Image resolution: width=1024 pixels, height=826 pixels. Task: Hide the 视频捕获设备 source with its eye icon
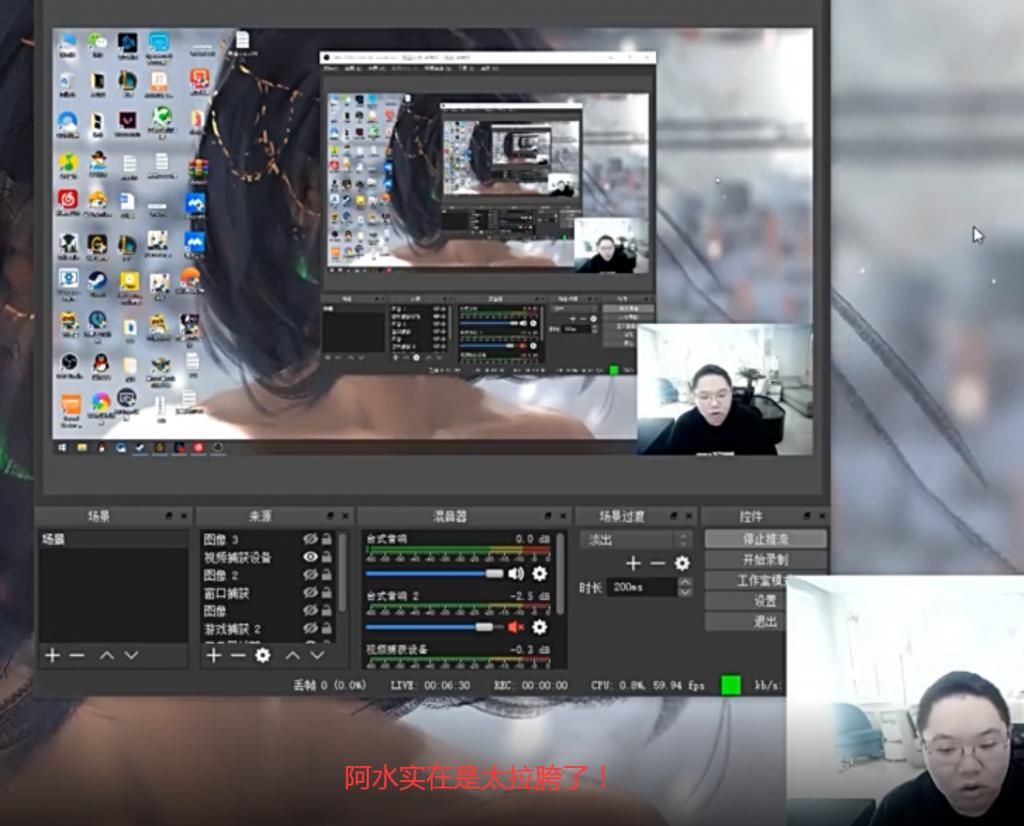pyautogui.click(x=310, y=556)
